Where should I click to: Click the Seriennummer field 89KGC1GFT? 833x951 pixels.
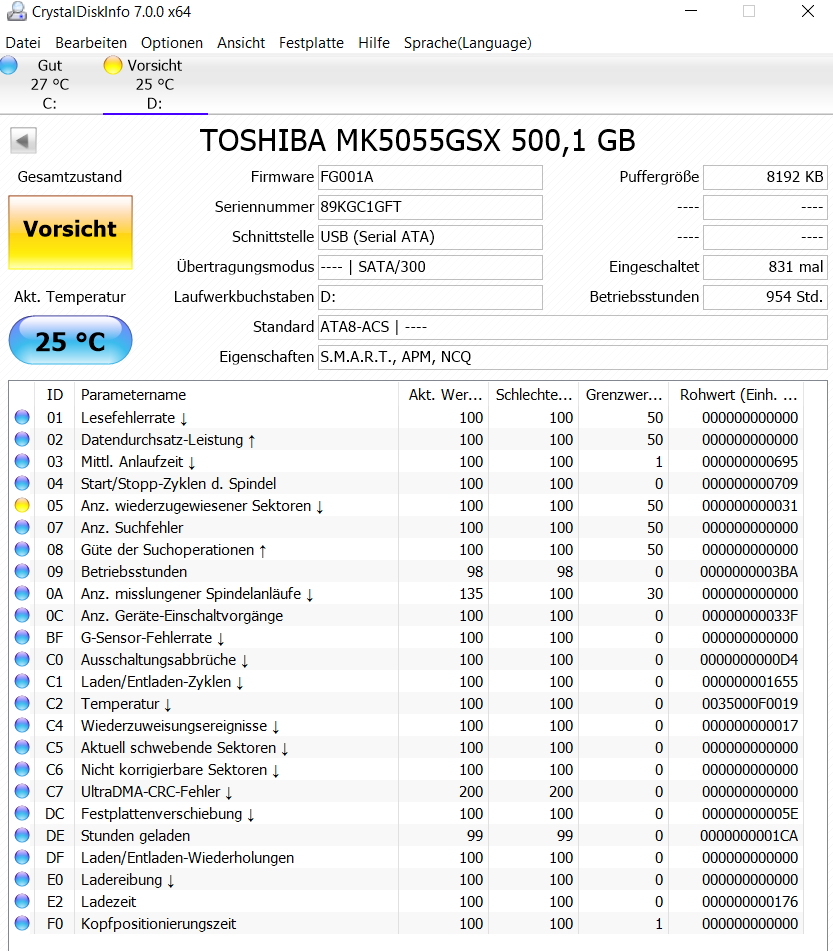430,207
